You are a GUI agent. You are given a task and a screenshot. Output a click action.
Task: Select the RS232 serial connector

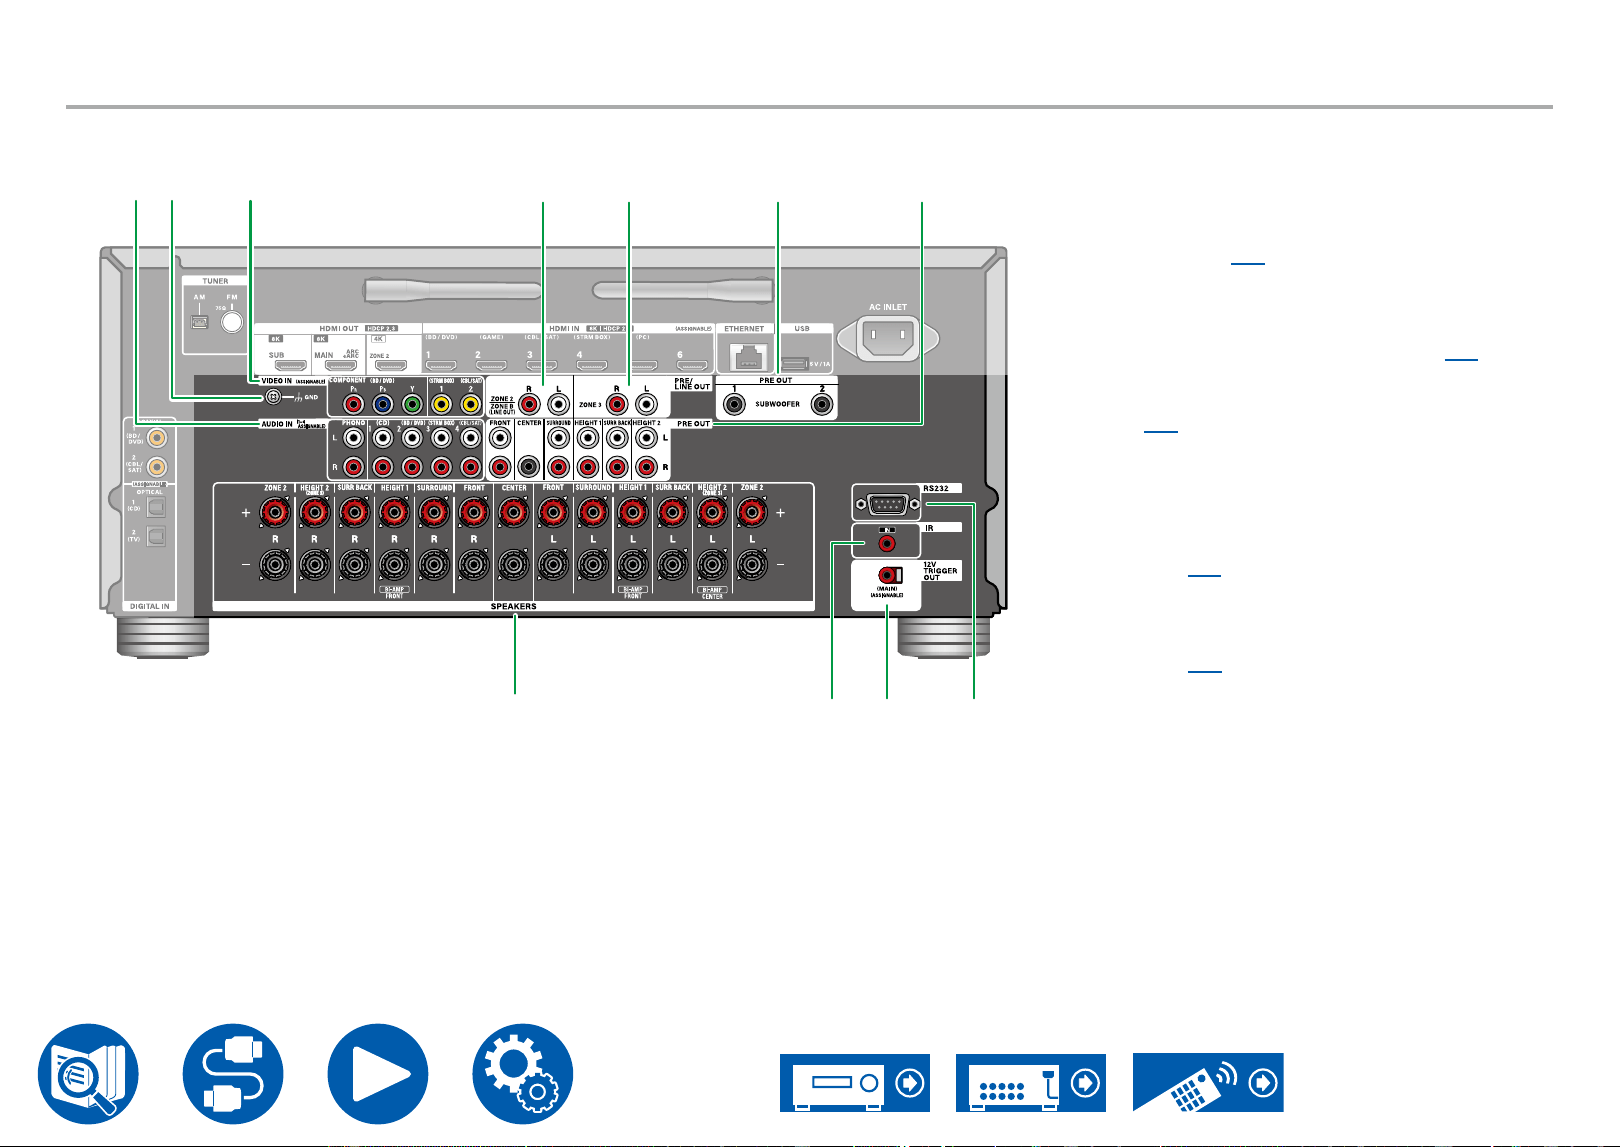click(x=886, y=503)
